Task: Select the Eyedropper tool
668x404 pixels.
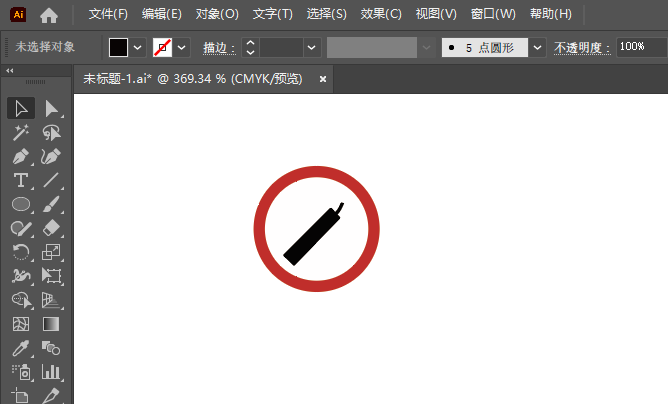Action: [21, 348]
